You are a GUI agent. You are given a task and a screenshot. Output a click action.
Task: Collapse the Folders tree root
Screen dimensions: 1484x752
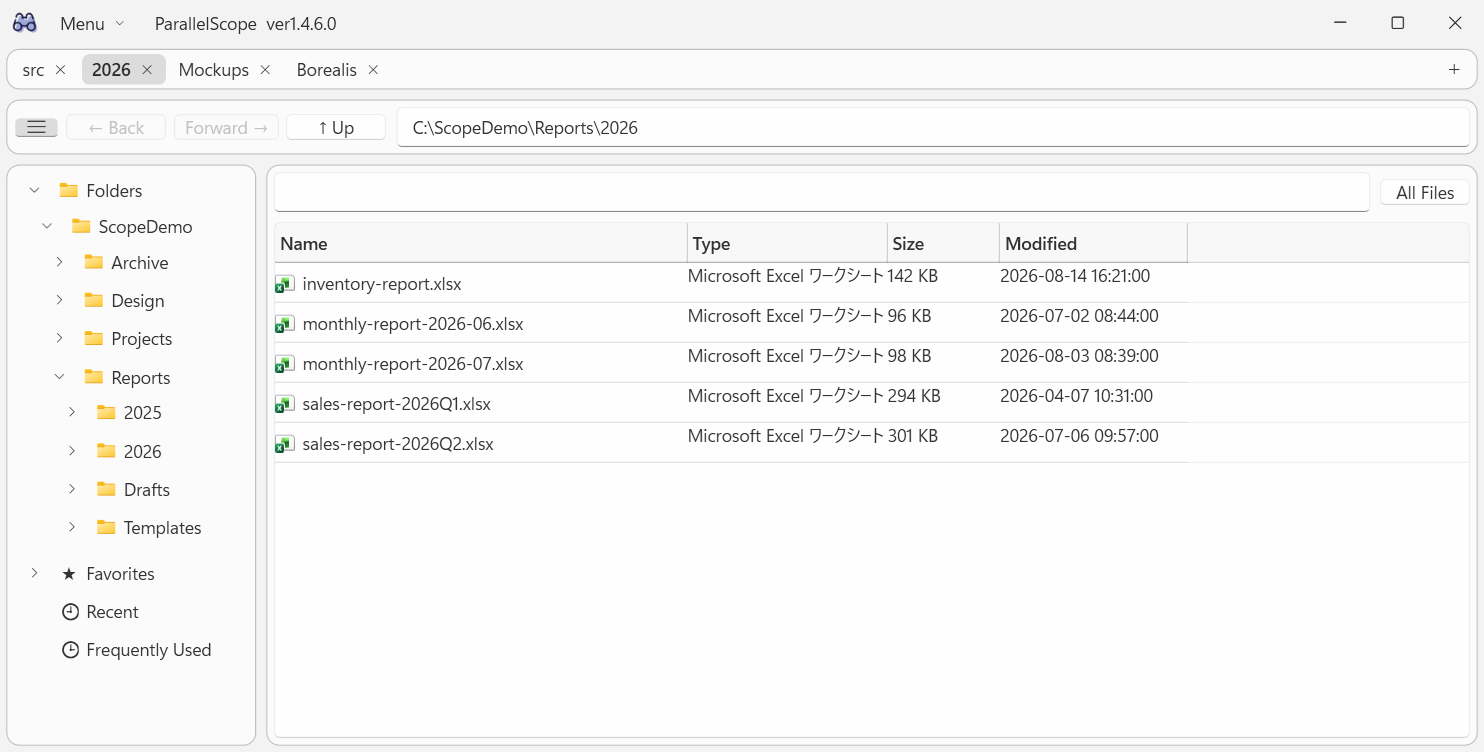35,190
